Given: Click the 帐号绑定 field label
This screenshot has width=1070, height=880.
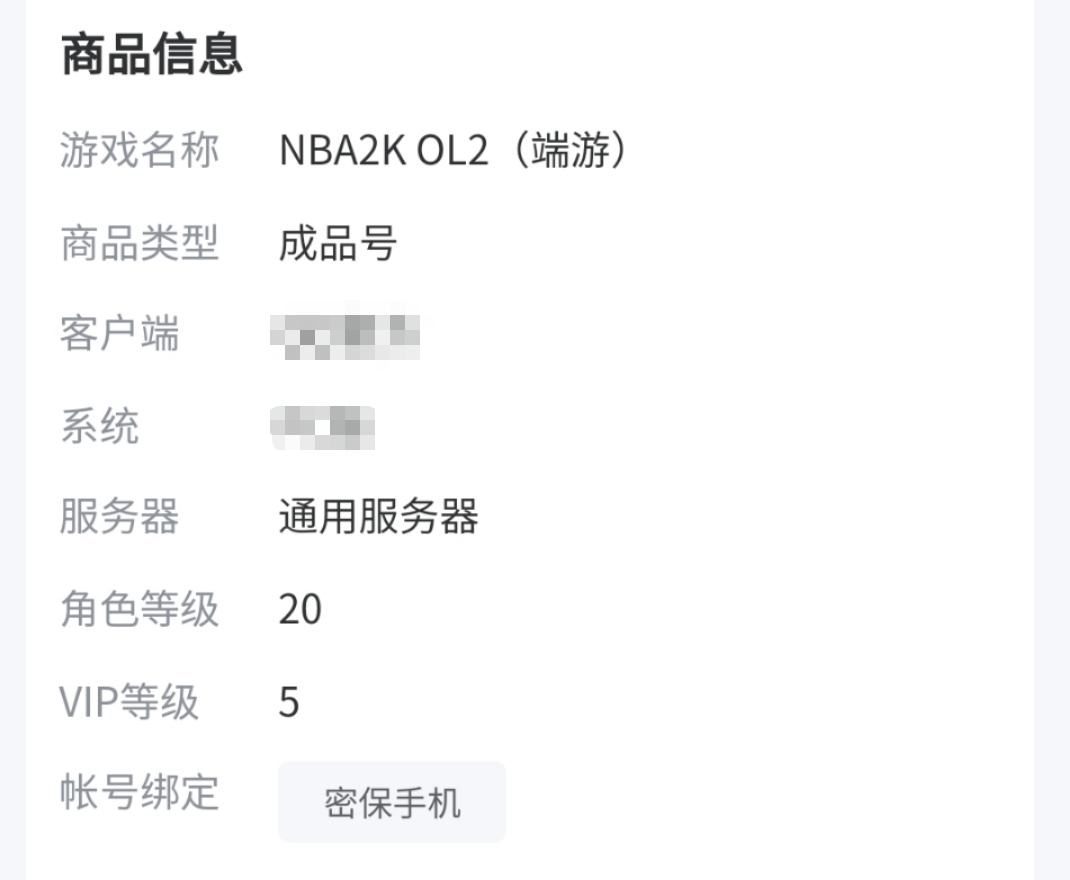Looking at the screenshot, I should pos(139,793).
